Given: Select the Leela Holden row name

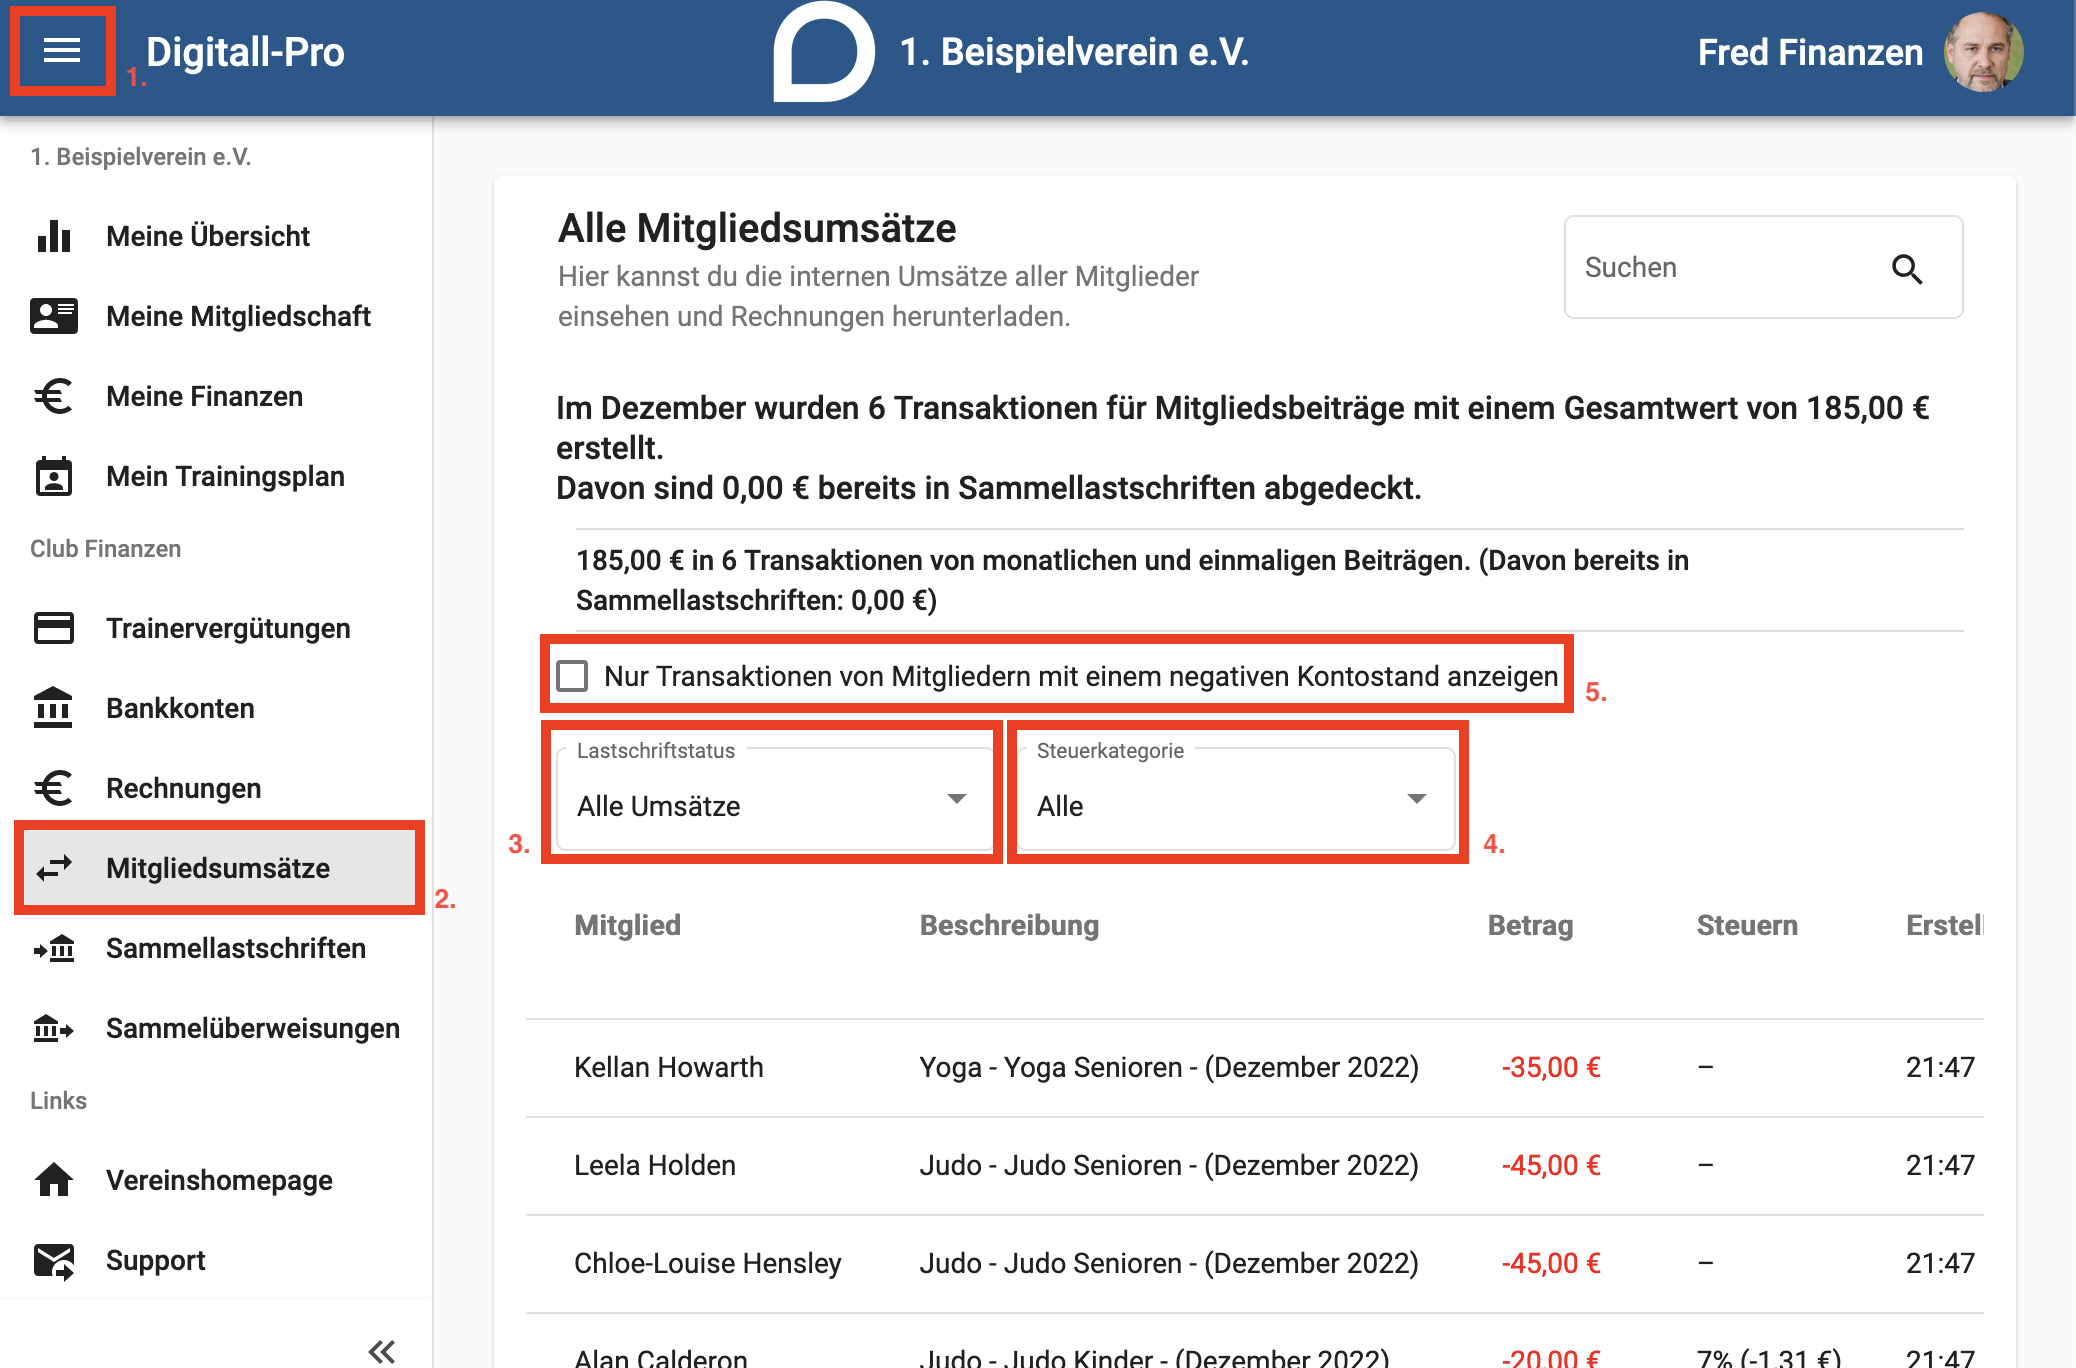Looking at the screenshot, I should [655, 1165].
